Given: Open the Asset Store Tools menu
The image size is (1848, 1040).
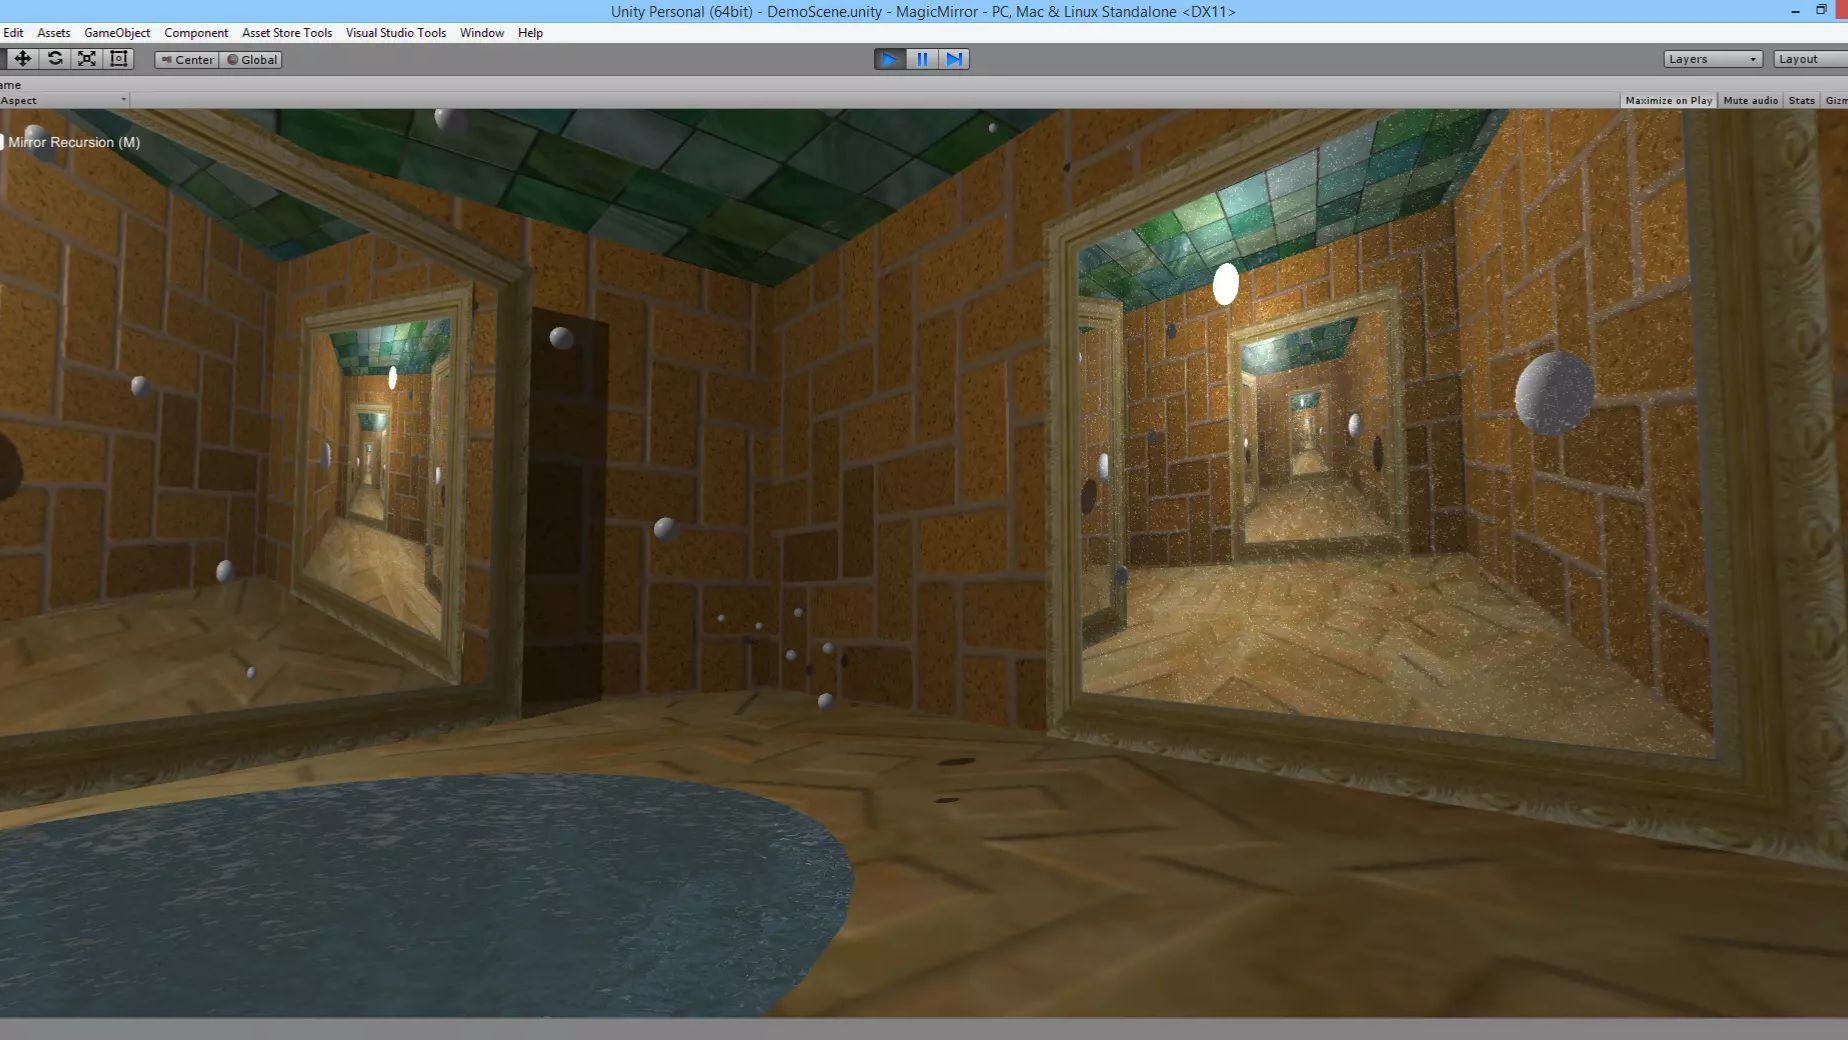Looking at the screenshot, I should pyautogui.click(x=286, y=32).
